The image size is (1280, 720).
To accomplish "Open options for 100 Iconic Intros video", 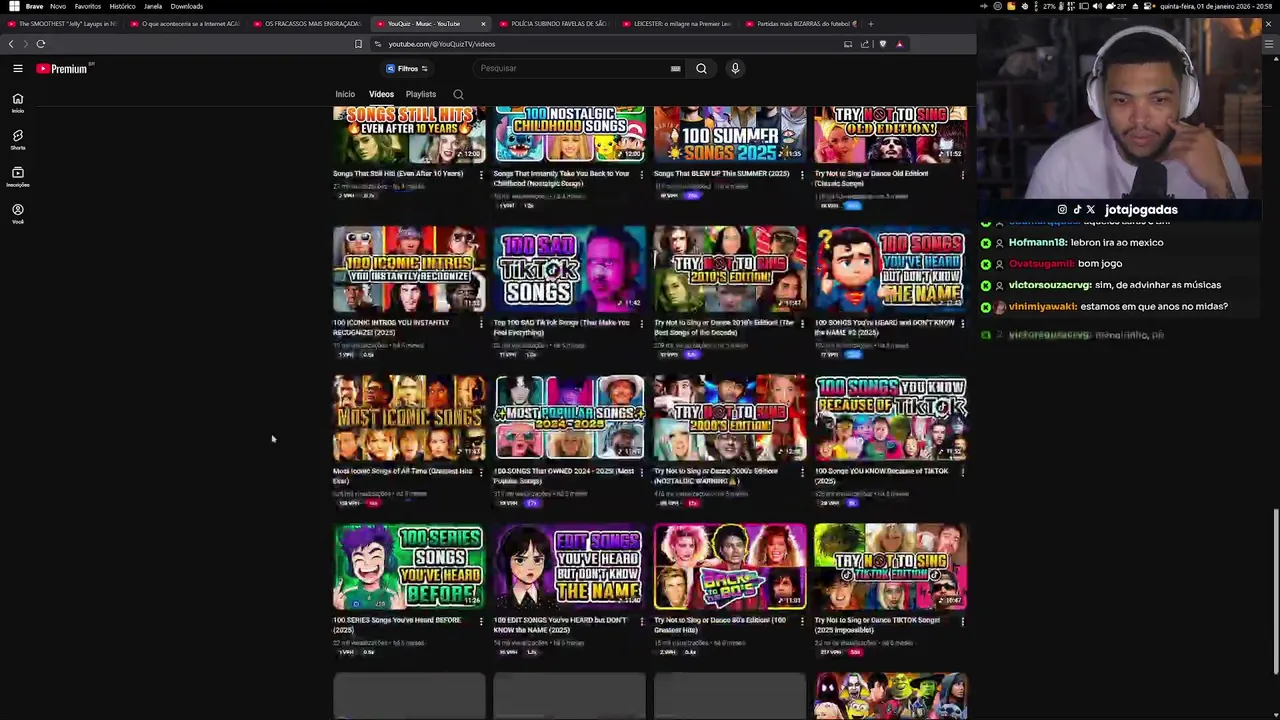I will (x=481, y=324).
